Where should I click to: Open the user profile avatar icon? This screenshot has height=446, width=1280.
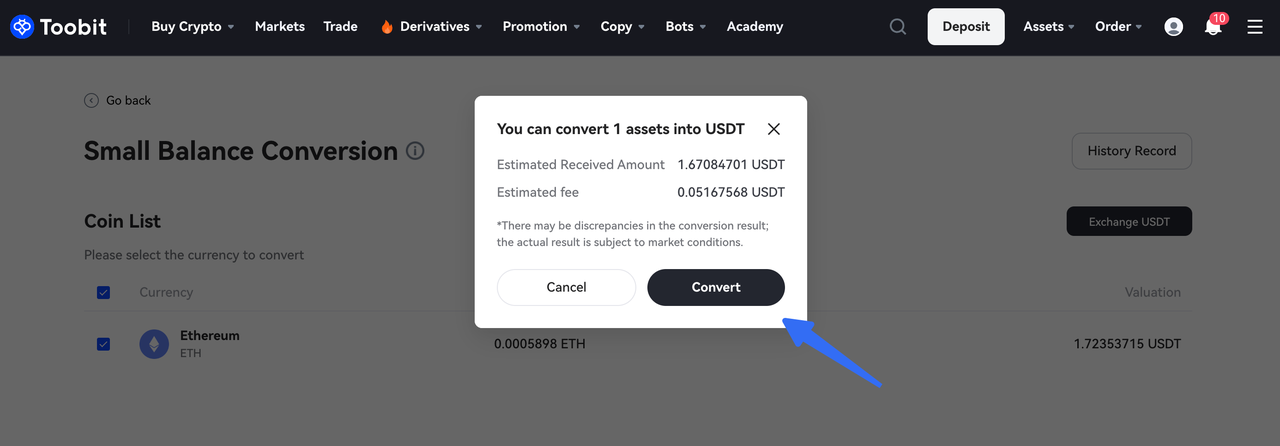pos(1174,27)
